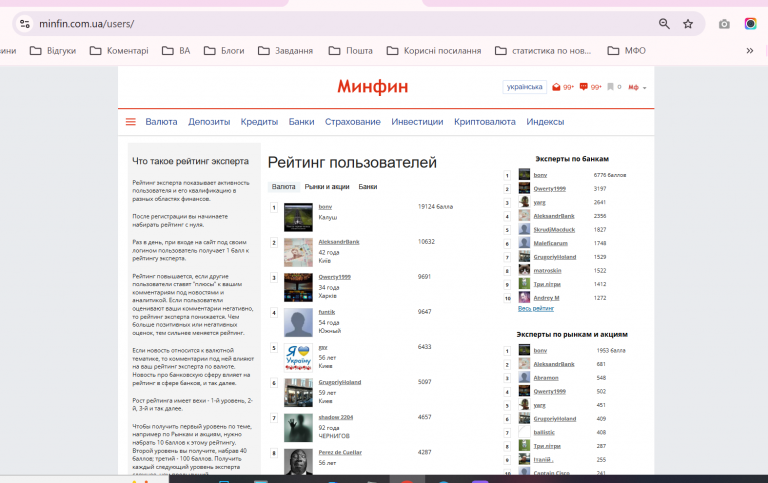Open the colorful circle extension icon
The image size is (768, 483).
tap(750, 24)
